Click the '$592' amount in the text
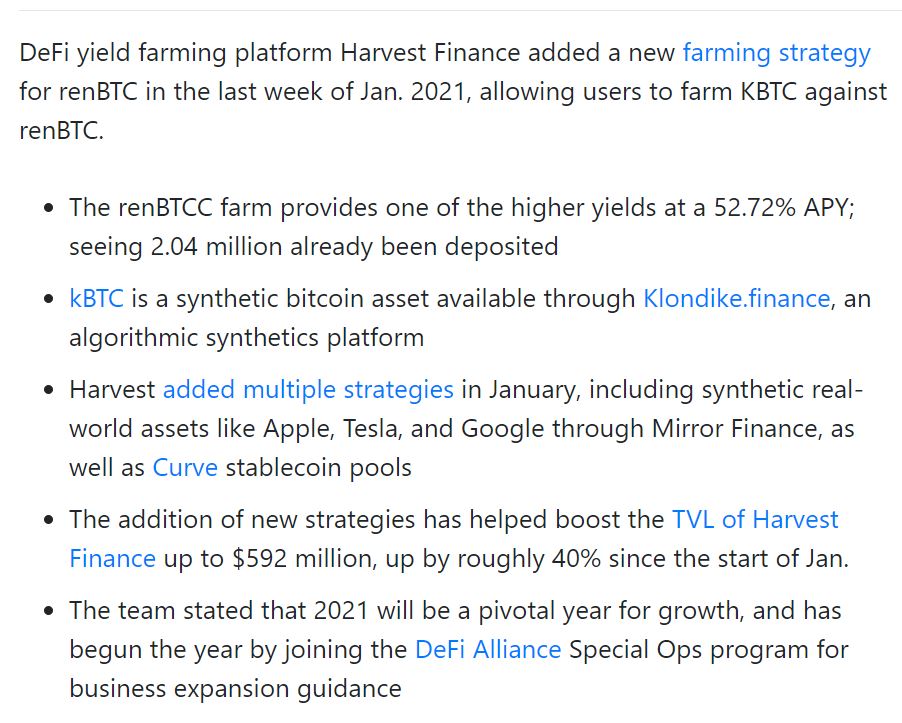The image size is (902, 723). point(259,558)
